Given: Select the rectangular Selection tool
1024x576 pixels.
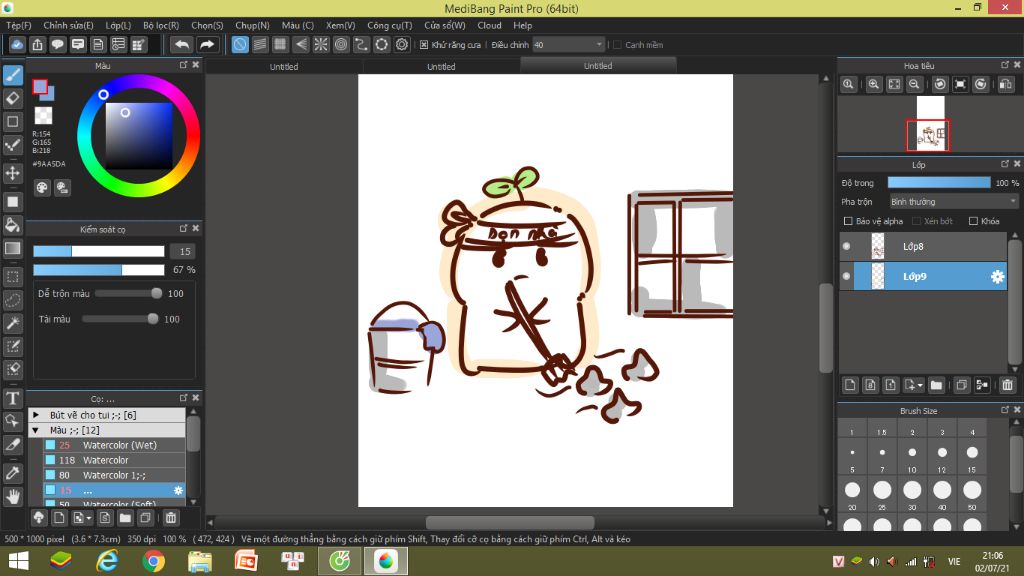Looking at the screenshot, I should click(x=13, y=277).
